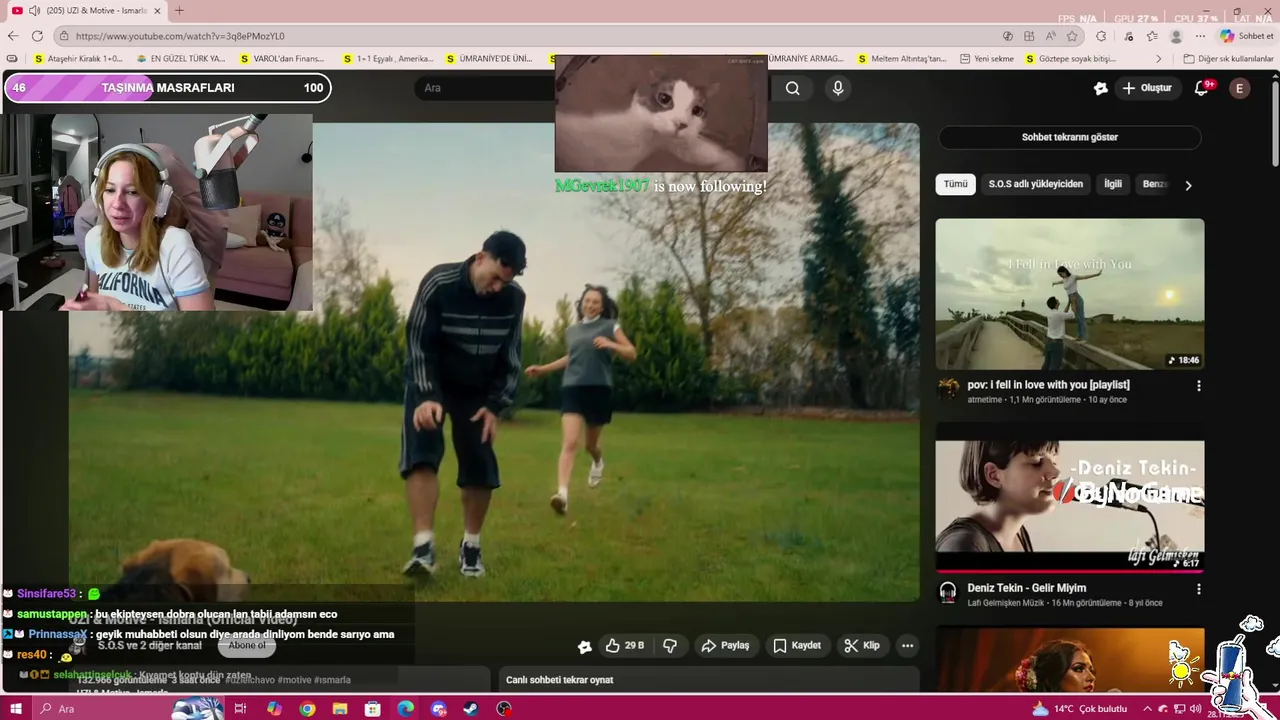Open Task View on taskbar
The width and height of the screenshot is (1280, 720).
pyautogui.click(x=240, y=708)
